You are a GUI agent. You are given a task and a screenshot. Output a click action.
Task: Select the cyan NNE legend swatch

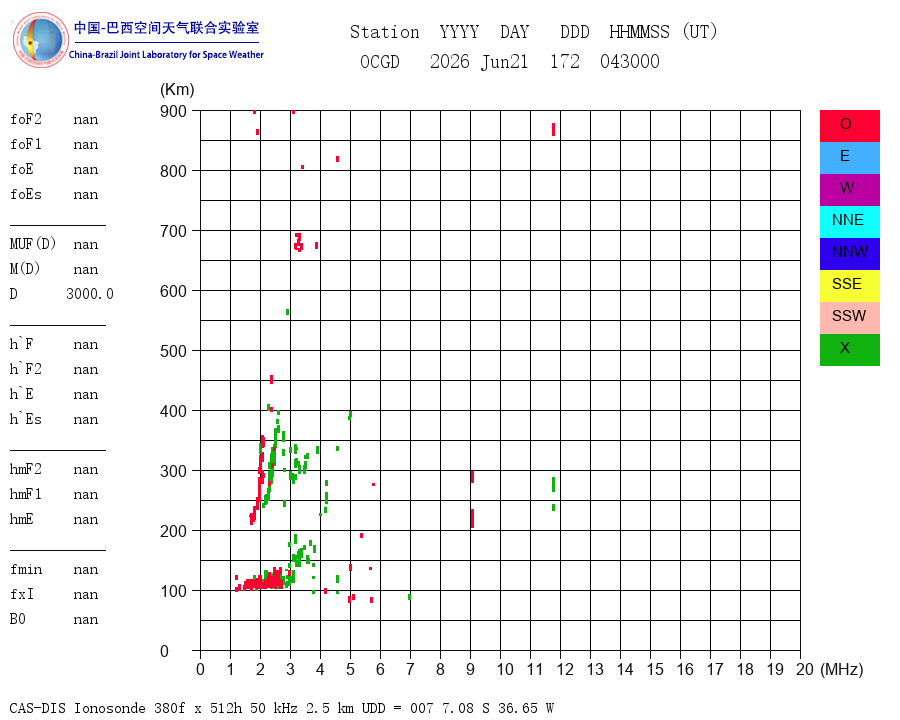849,222
